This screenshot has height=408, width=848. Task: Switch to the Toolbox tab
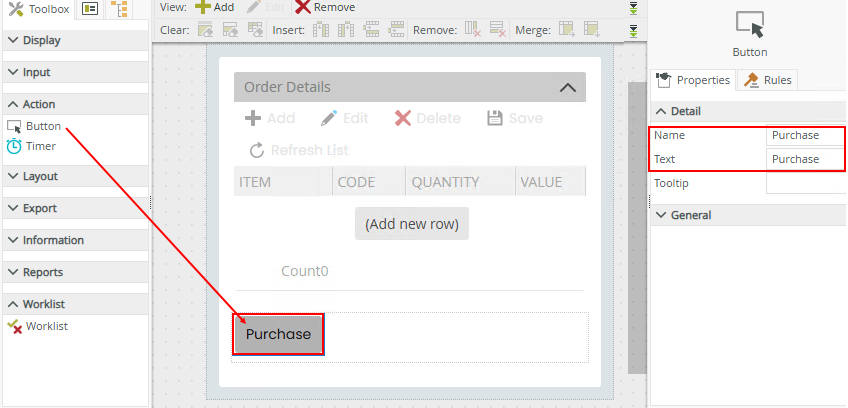[39, 9]
